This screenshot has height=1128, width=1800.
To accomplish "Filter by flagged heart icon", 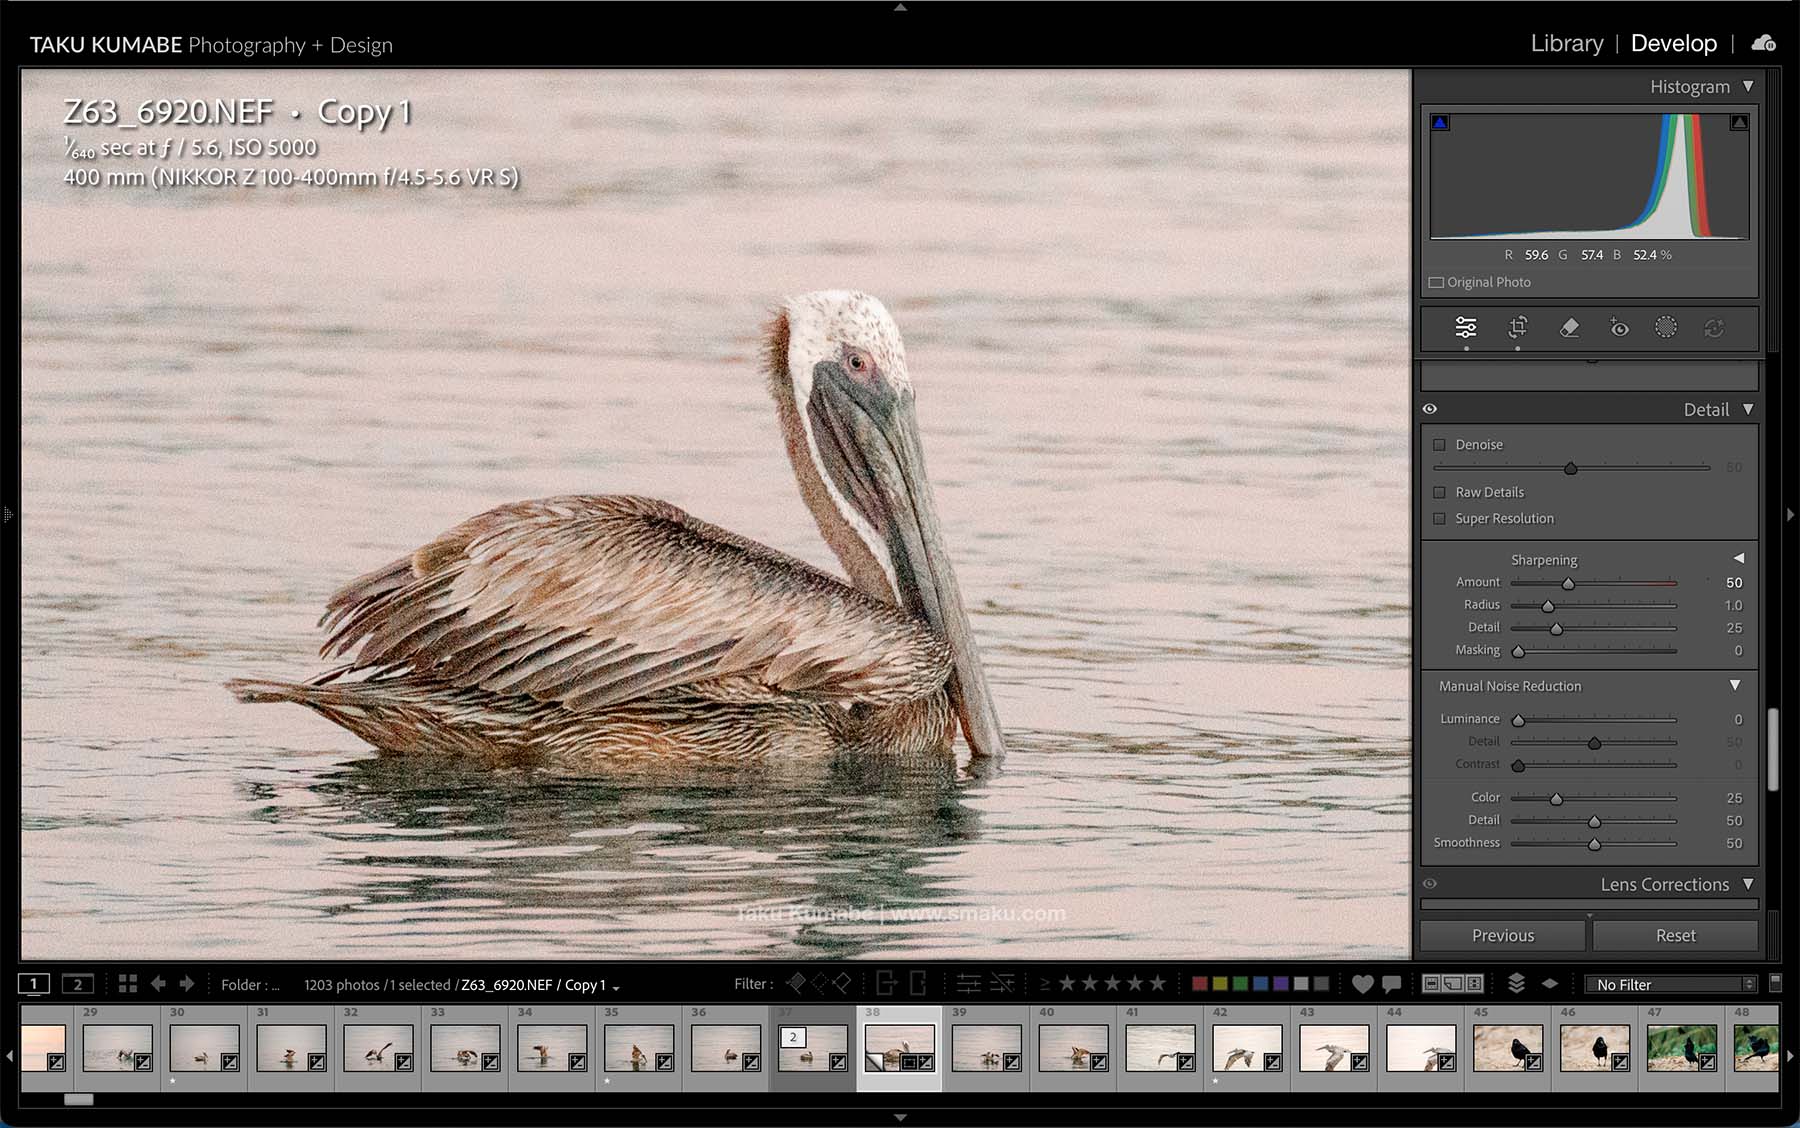I will coord(1362,984).
